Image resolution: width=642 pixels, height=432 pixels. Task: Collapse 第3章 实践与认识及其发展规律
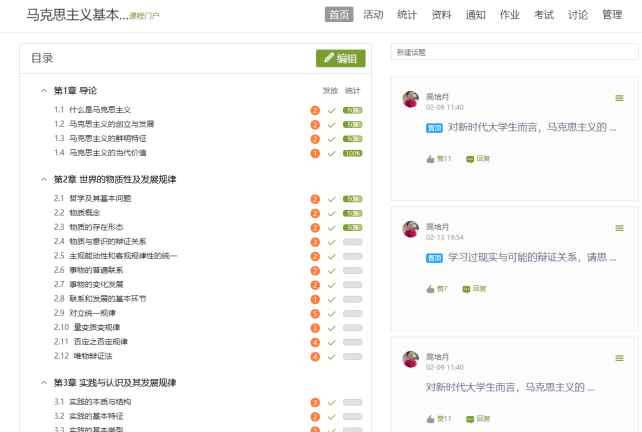[44, 383]
